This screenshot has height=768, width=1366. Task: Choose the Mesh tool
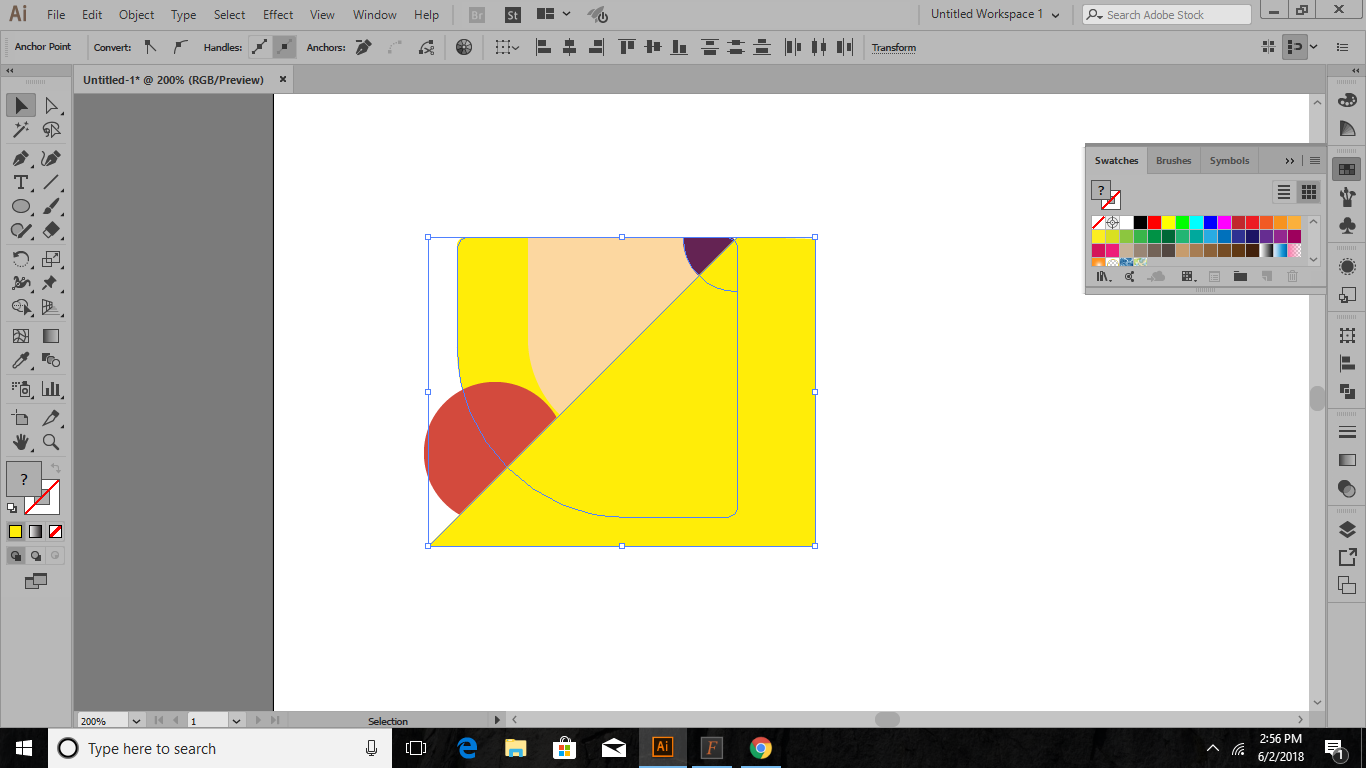coord(20,336)
